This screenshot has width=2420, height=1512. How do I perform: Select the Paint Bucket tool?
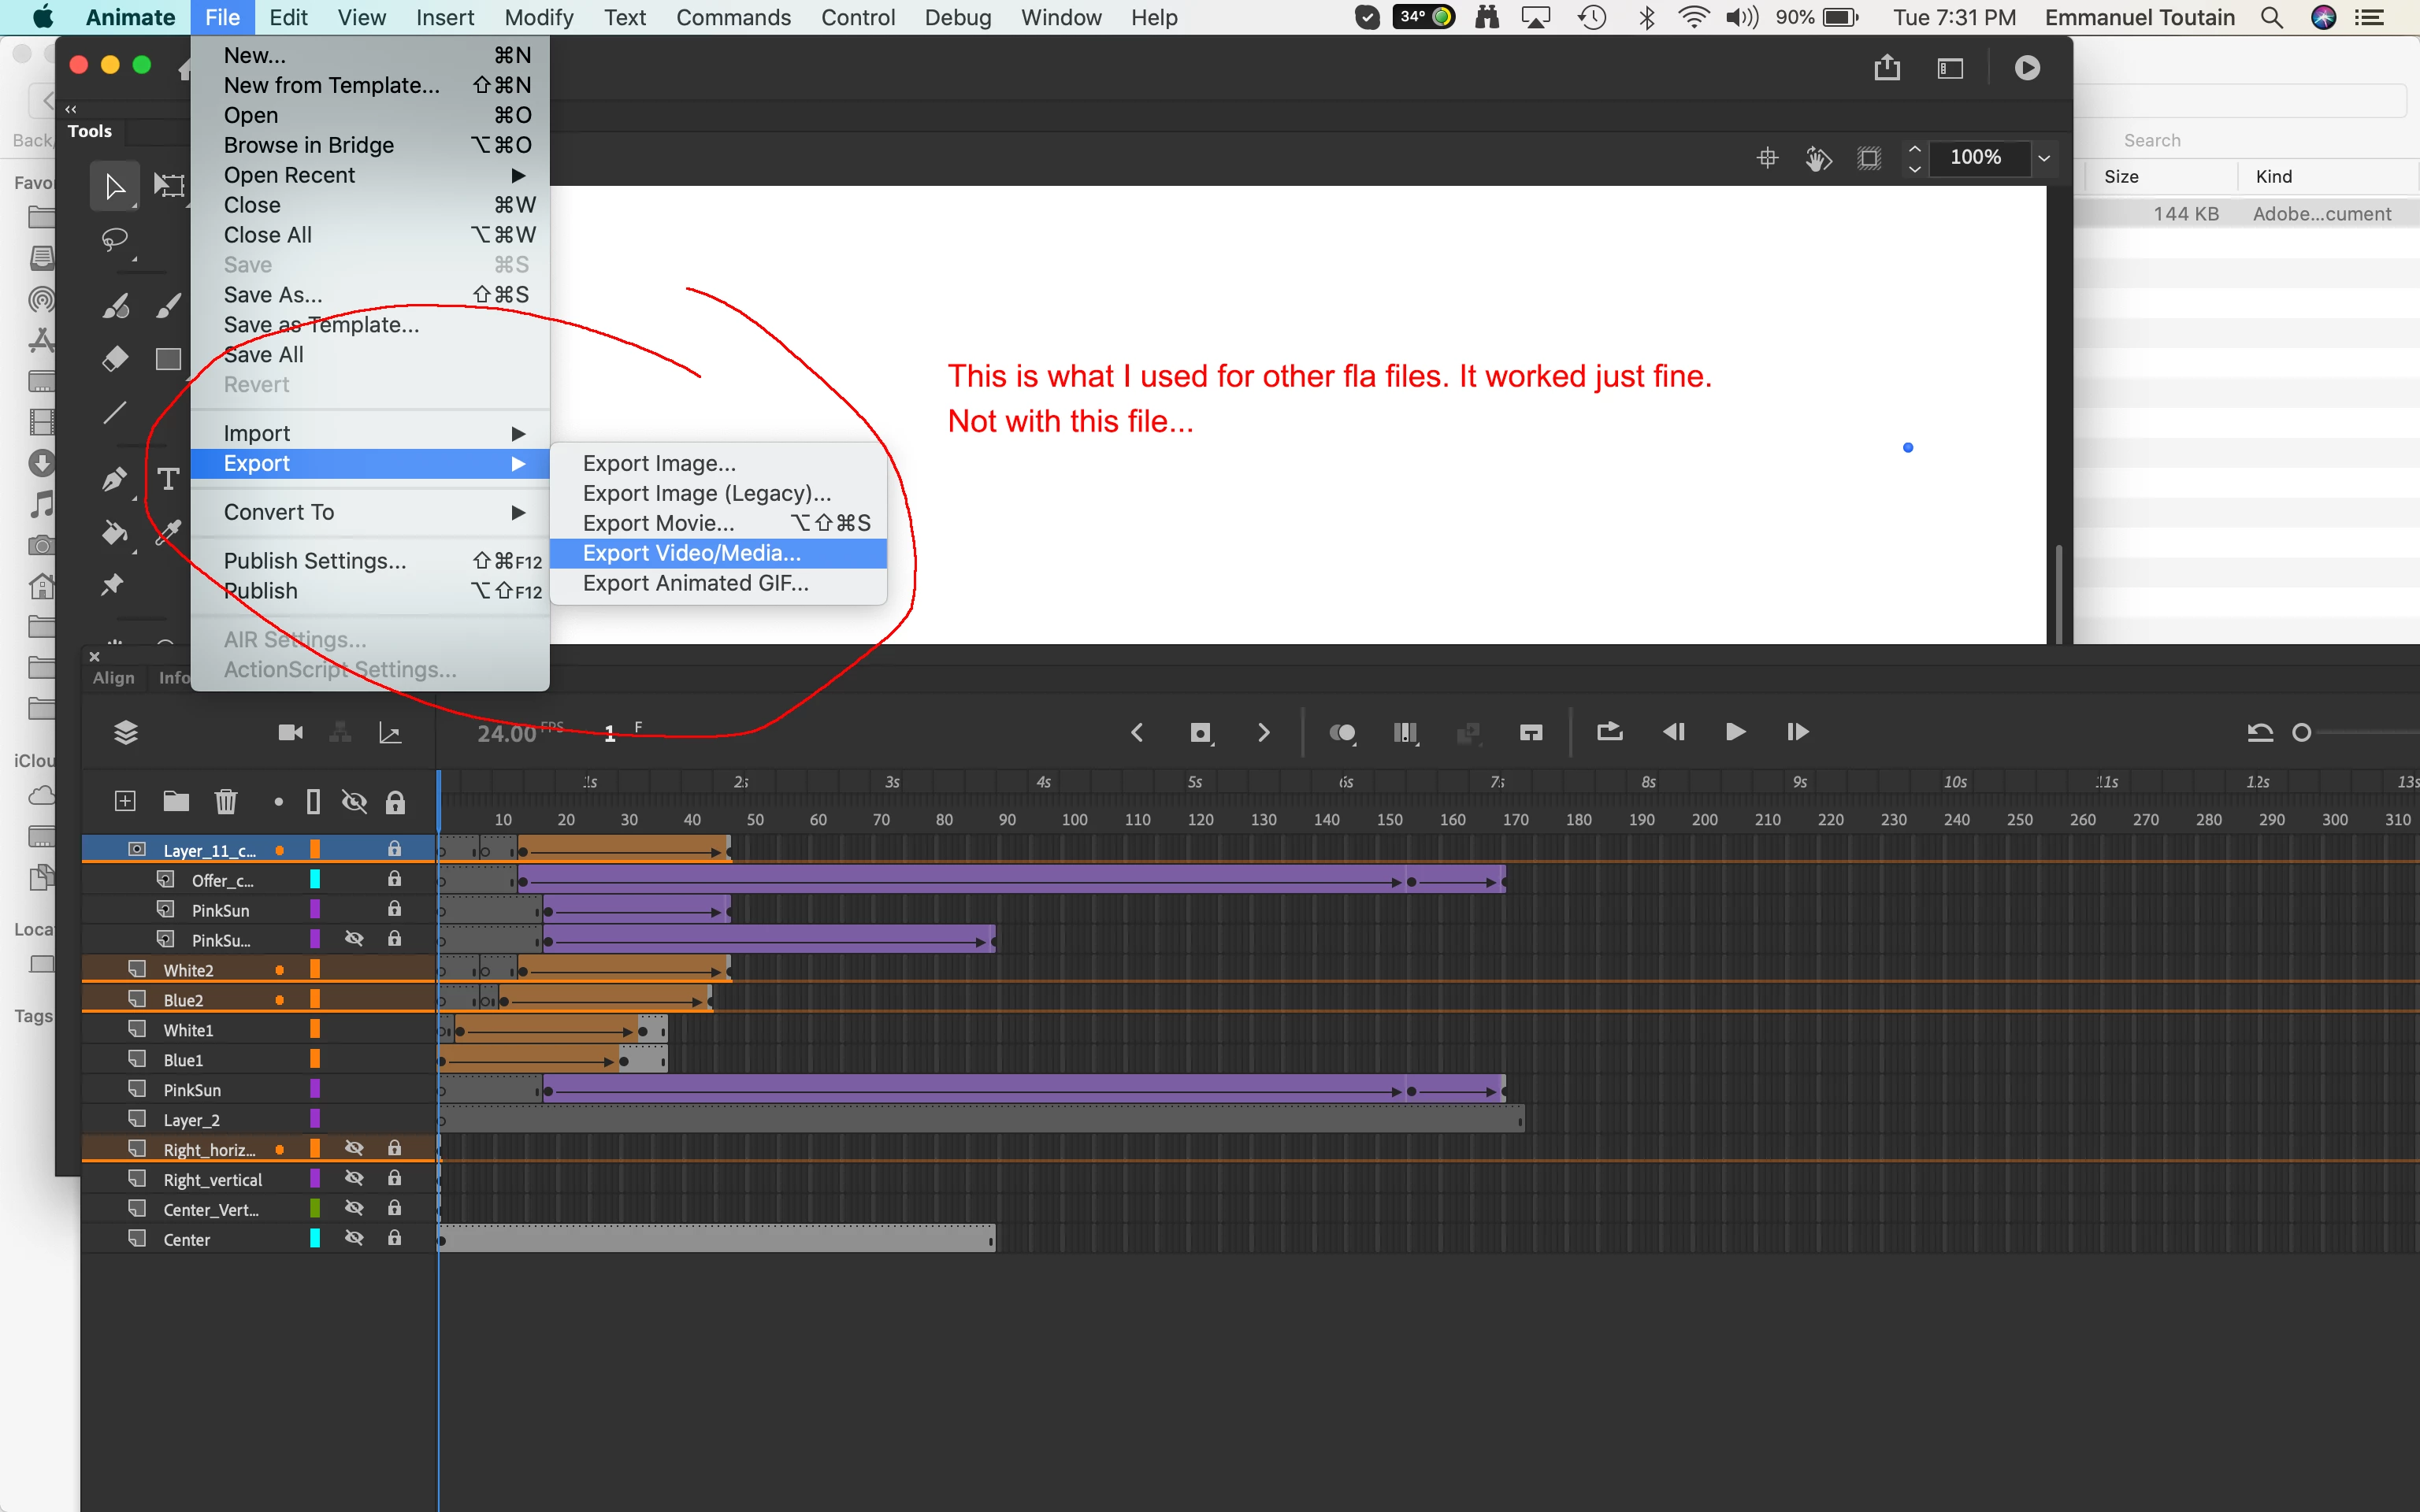point(115,533)
